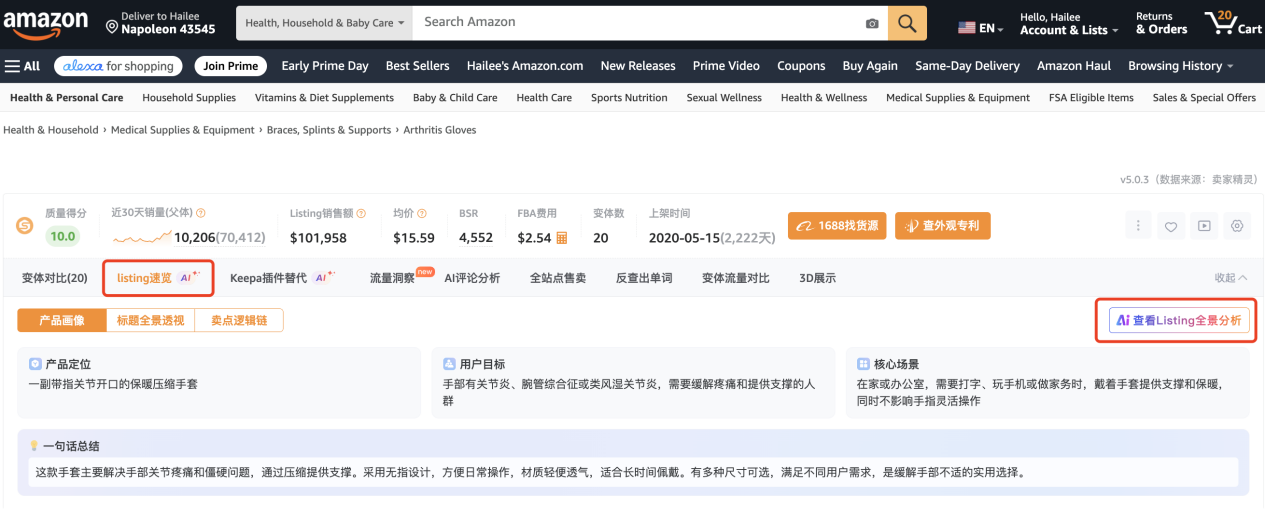Click the BSR value 4,552
The image size is (1265, 509).
click(x=476, y=238)
